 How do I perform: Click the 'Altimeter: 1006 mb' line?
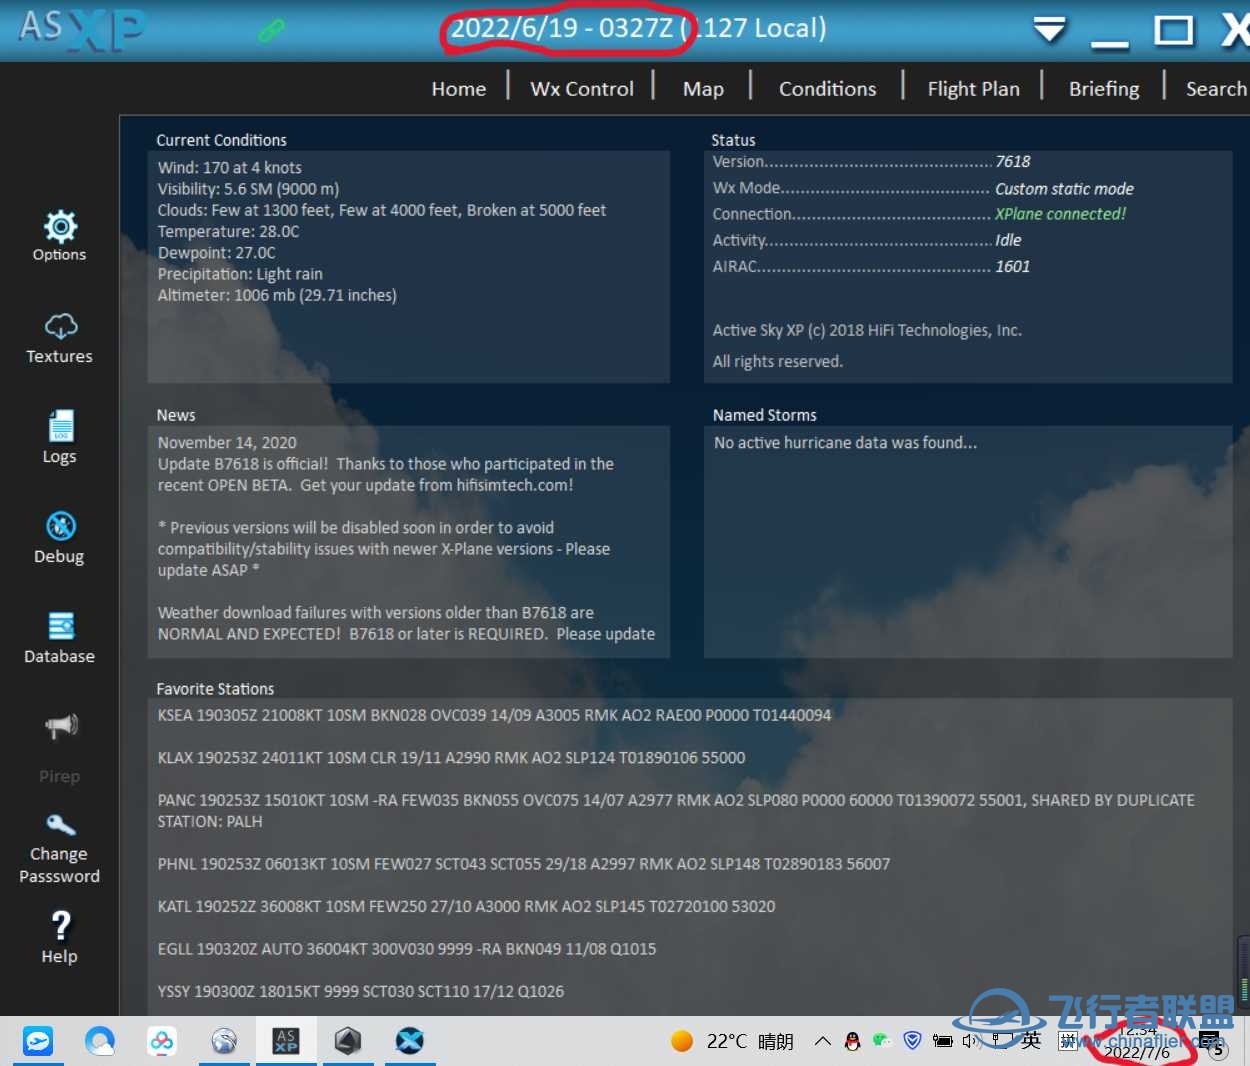[x=277, y=295]
